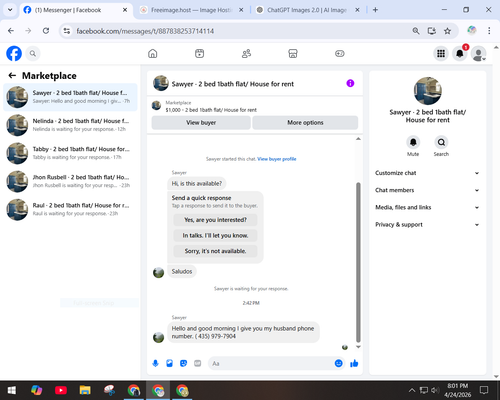The image size is (500, 400).
Task: Send 'In talks. I'll let you know.' response
Action: 215,236
